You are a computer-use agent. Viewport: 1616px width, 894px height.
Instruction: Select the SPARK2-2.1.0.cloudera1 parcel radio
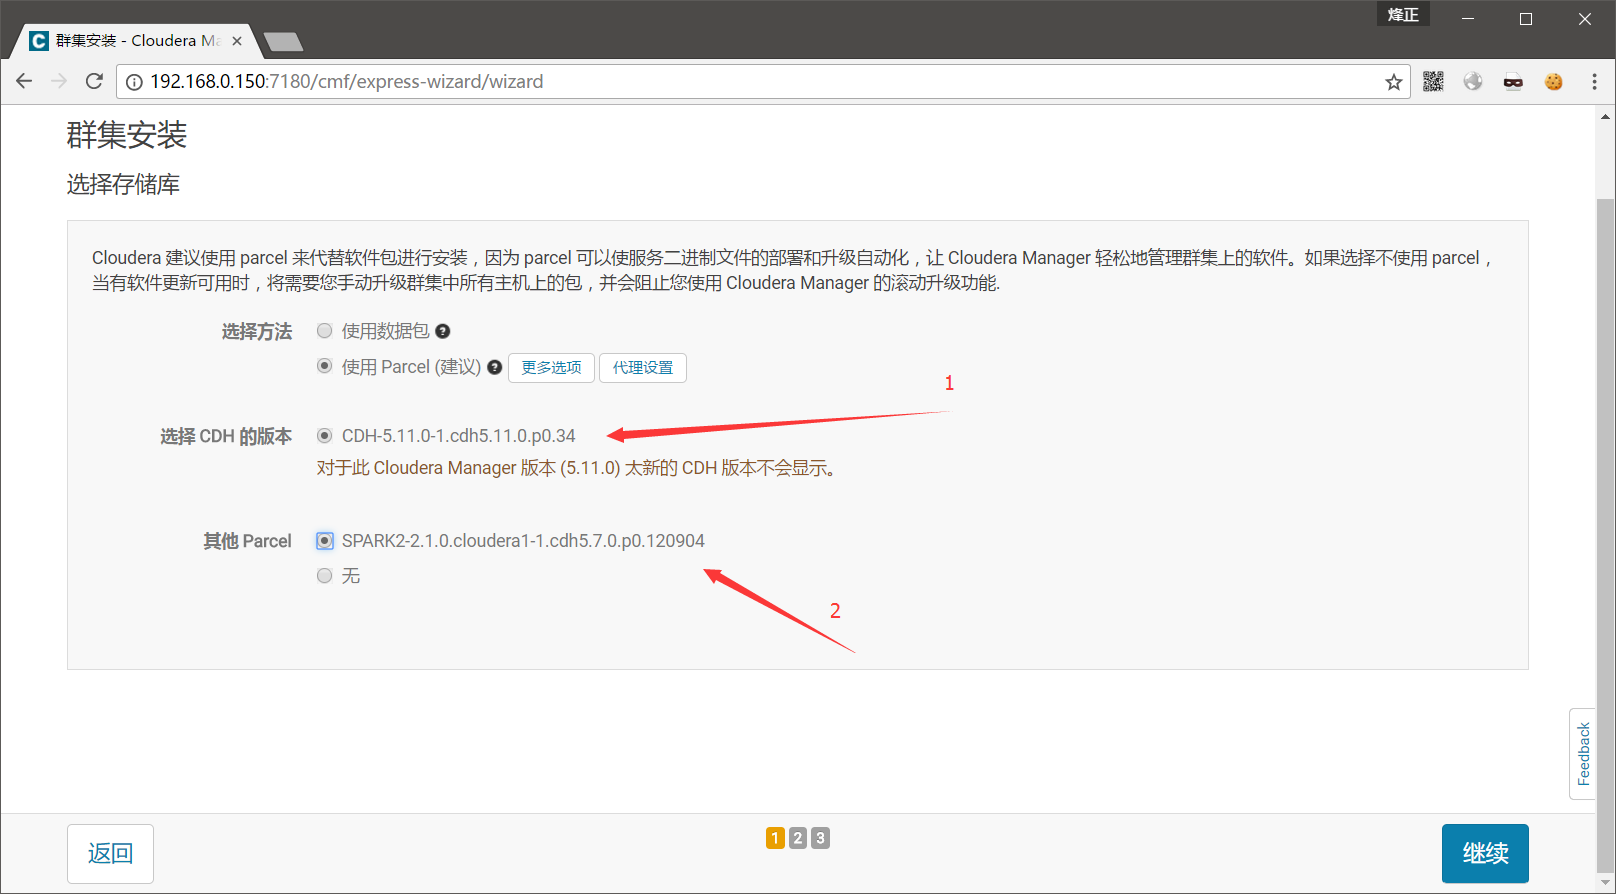coord(324,540)
